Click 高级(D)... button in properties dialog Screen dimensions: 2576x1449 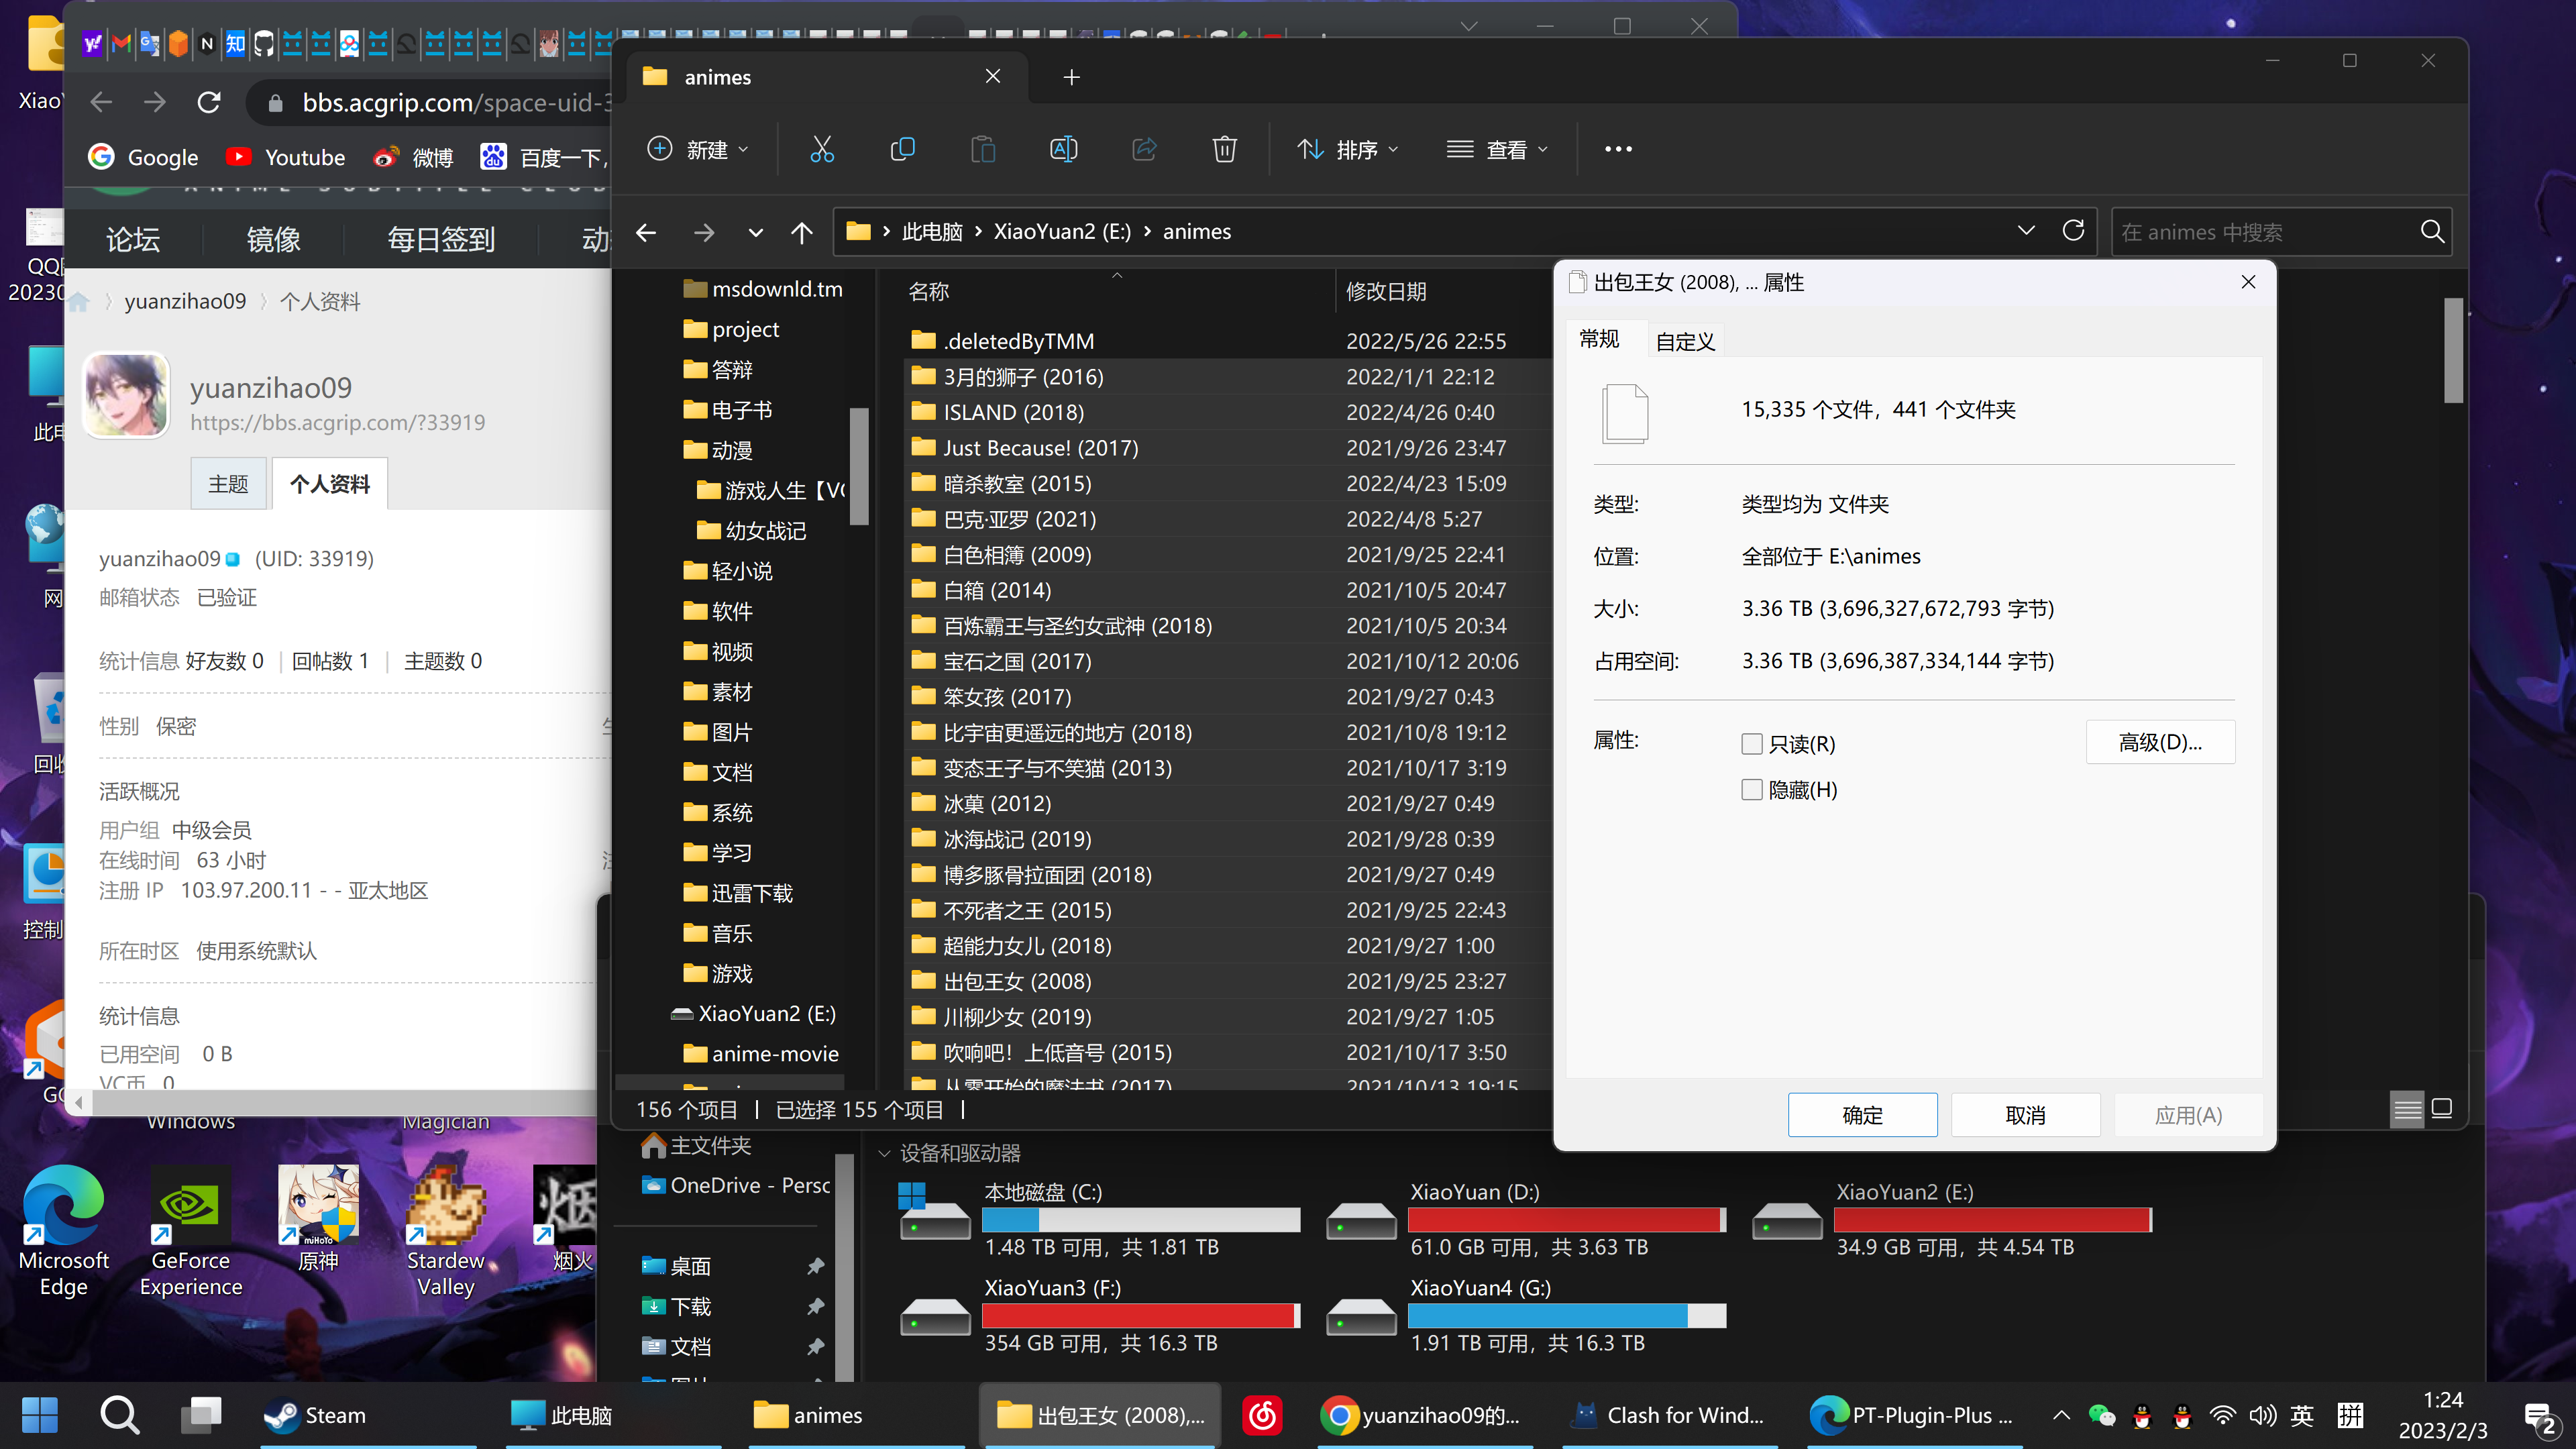tap(2160, 742)
